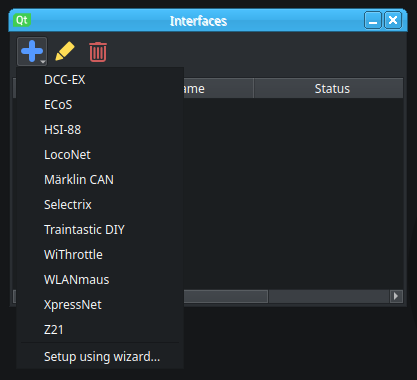Select the HSI-88 interface entry
417x380 pixels.
(x=100, y=130)
